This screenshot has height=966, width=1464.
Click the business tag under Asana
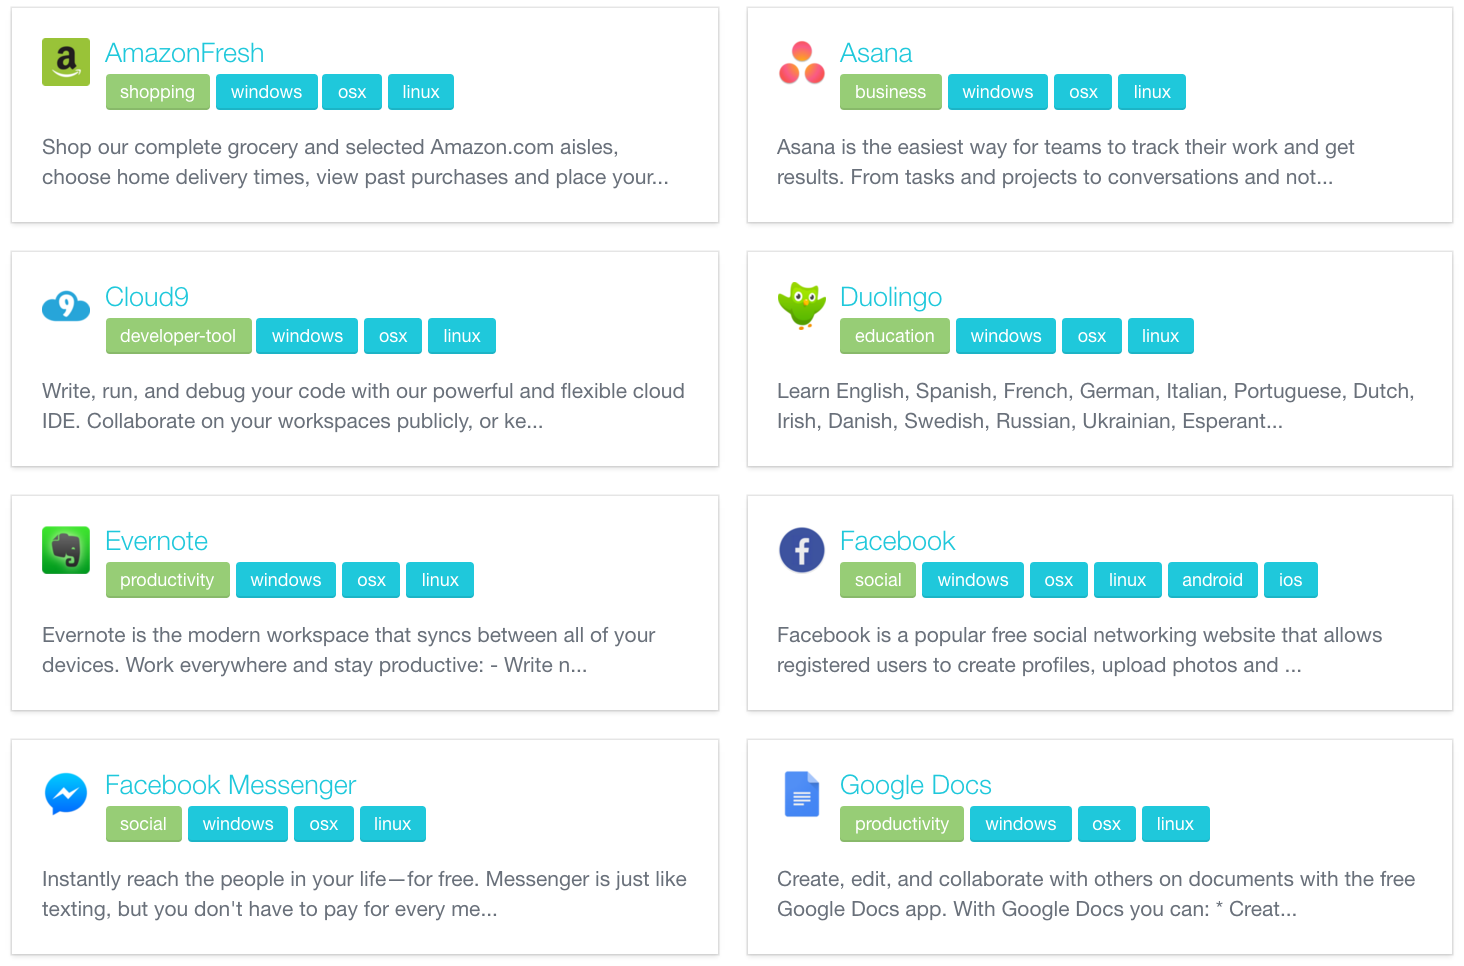tap(890, 92)
